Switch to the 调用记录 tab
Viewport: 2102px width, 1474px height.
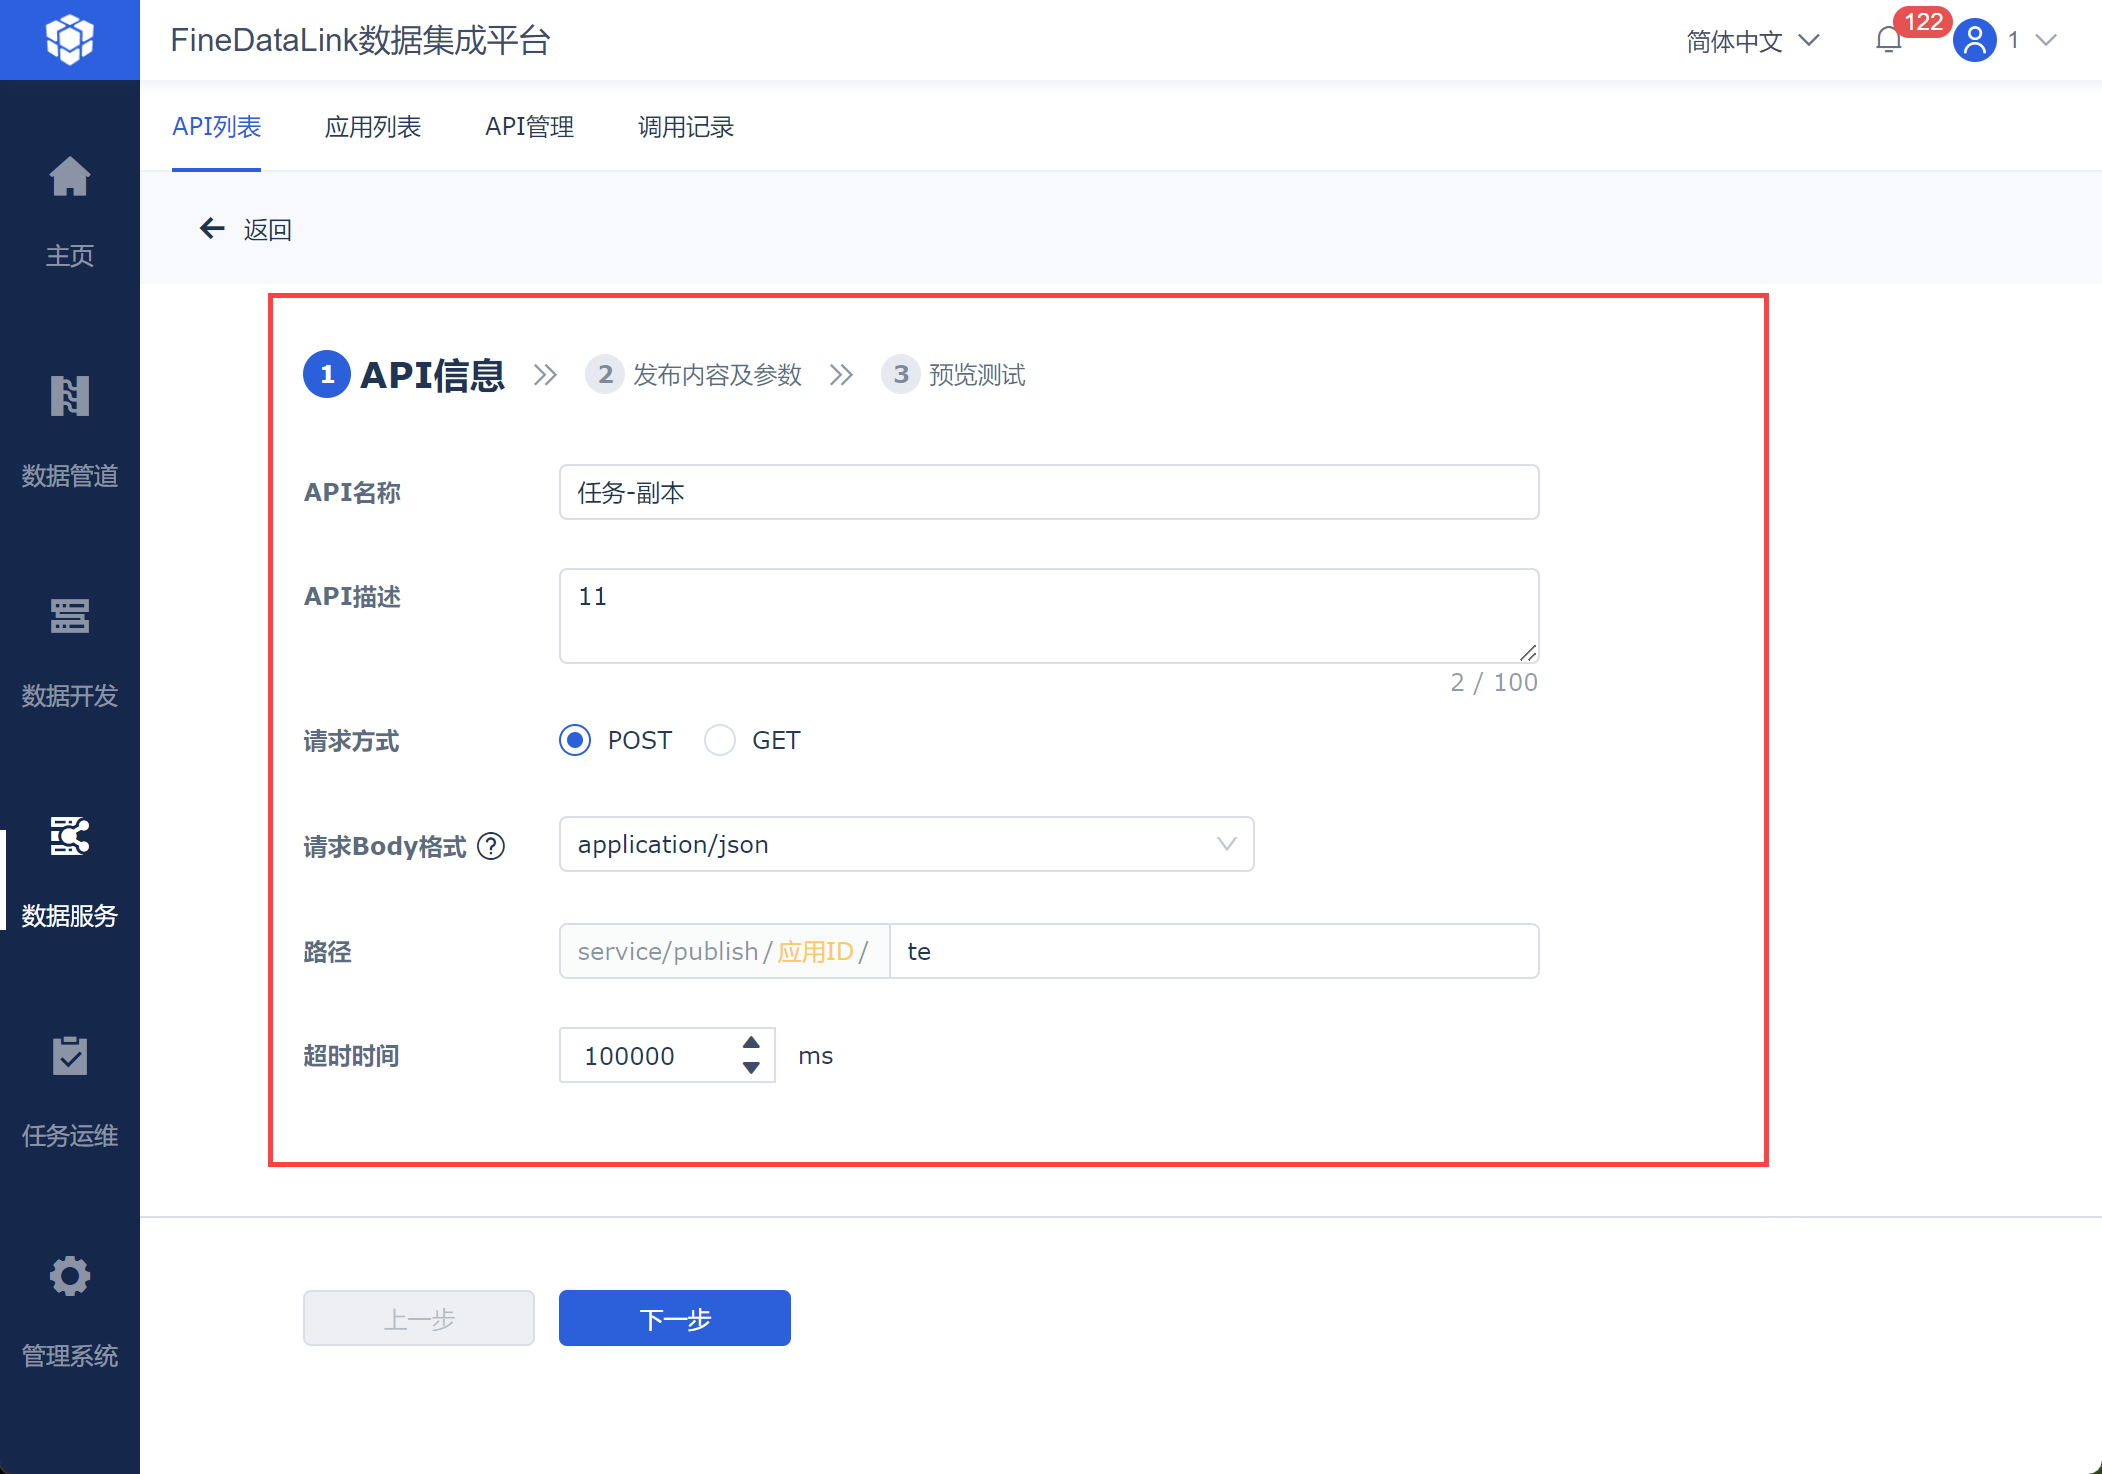685,127
